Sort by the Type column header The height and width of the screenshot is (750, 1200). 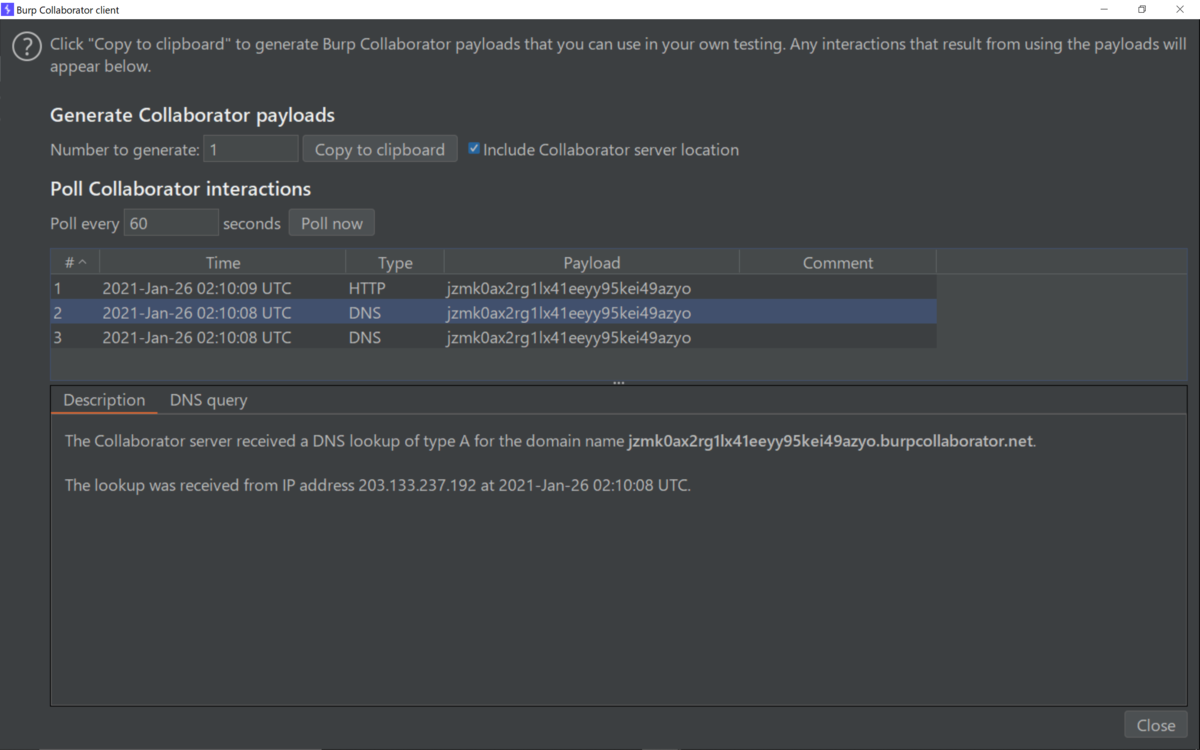pyautogui.click(x=395, y=262)
